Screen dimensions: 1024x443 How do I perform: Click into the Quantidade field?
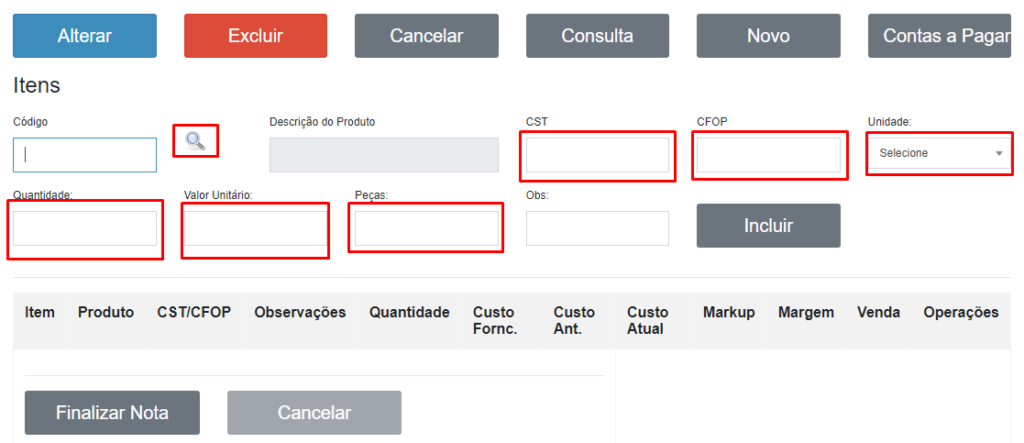85,229
